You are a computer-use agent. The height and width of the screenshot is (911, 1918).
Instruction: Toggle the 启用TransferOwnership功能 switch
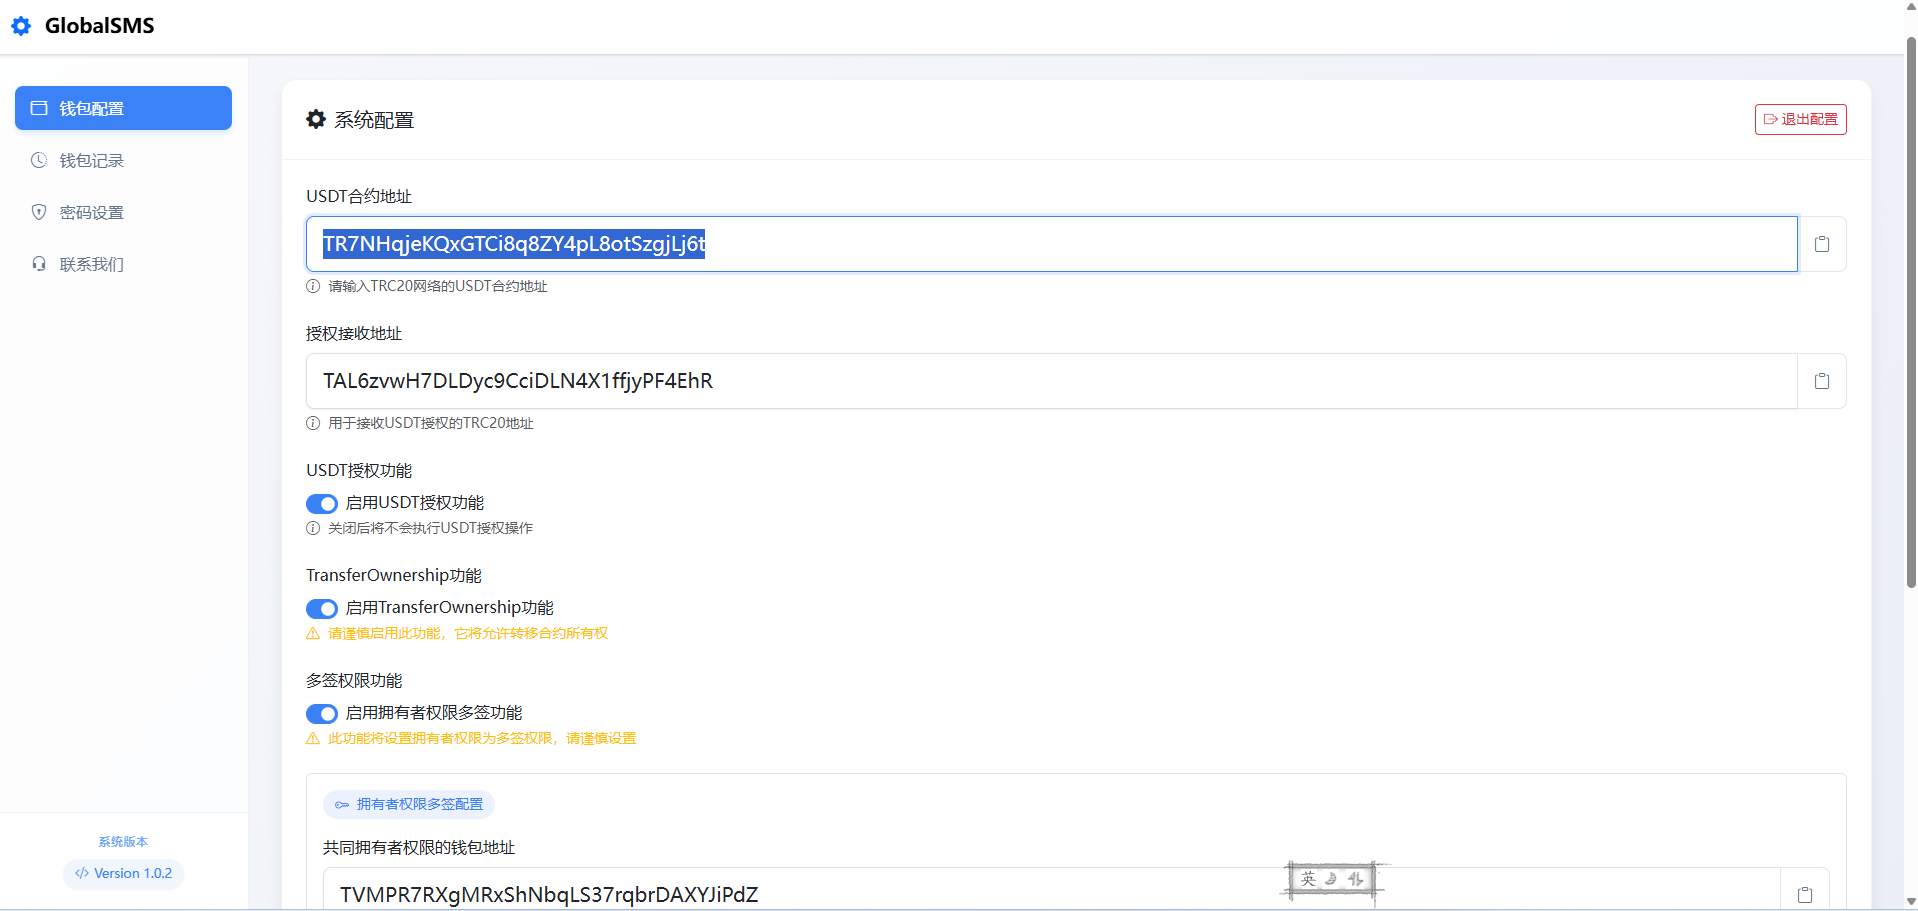(322, 609)
